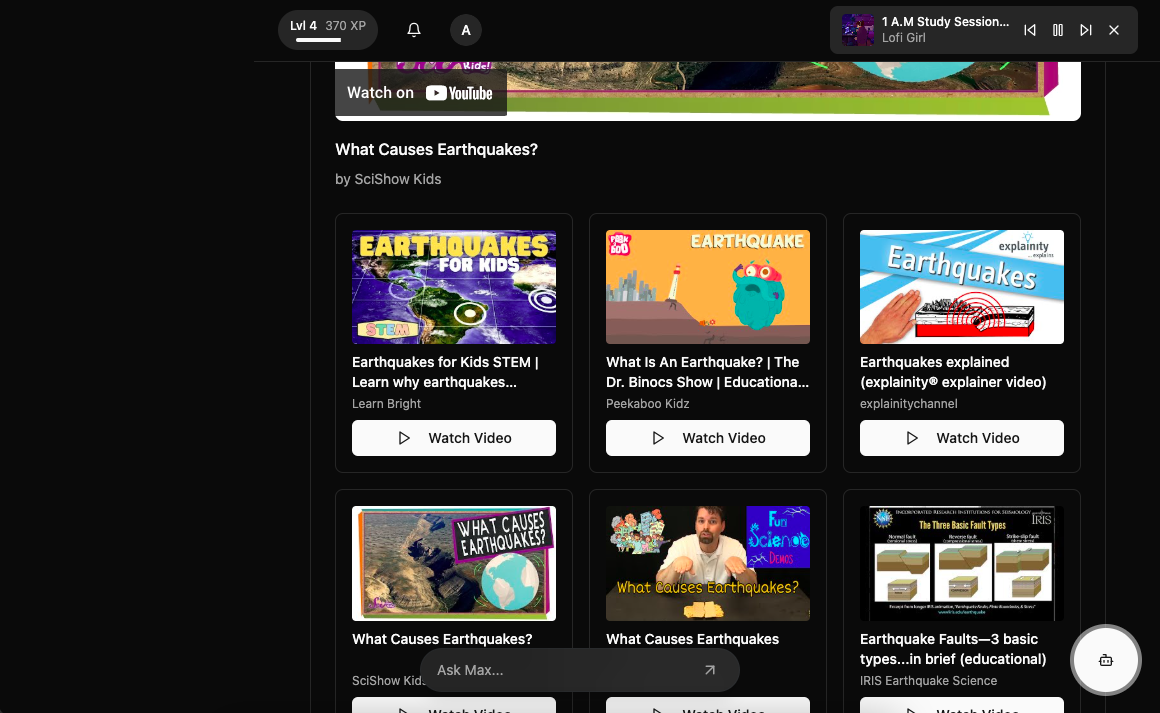Click the Lofi Girl artist label

point(903,38)
